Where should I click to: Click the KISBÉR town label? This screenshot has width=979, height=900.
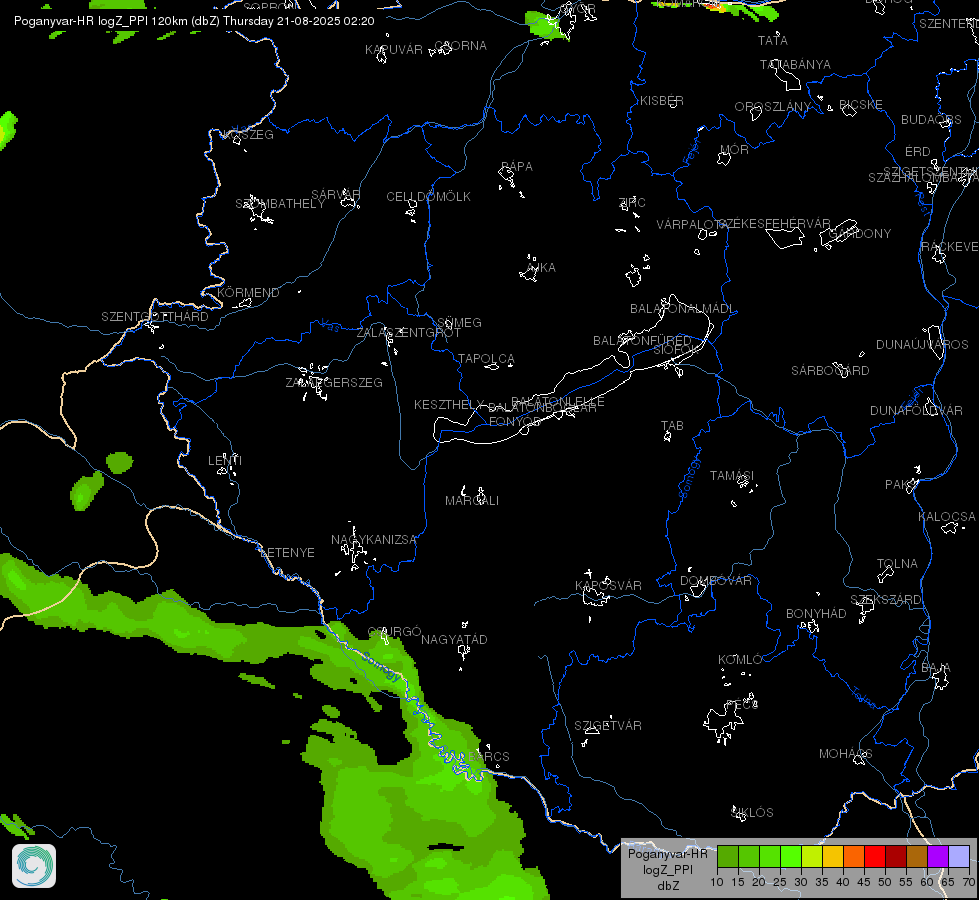[x=662, y=101]
